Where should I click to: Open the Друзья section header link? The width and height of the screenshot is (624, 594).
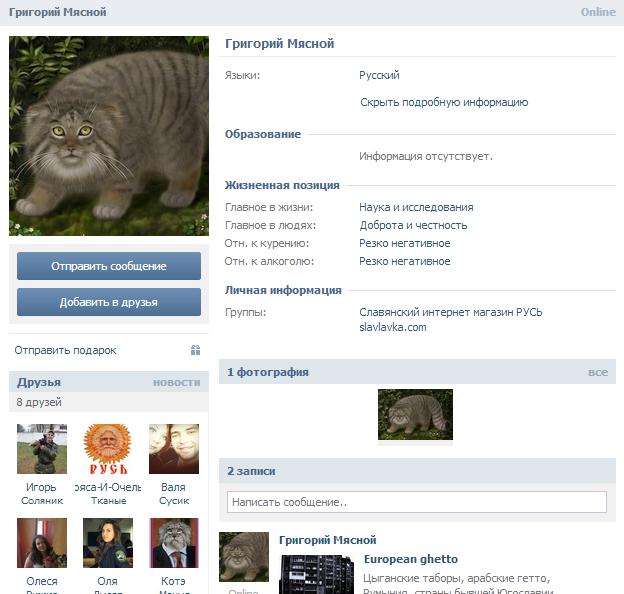(39, 382)
